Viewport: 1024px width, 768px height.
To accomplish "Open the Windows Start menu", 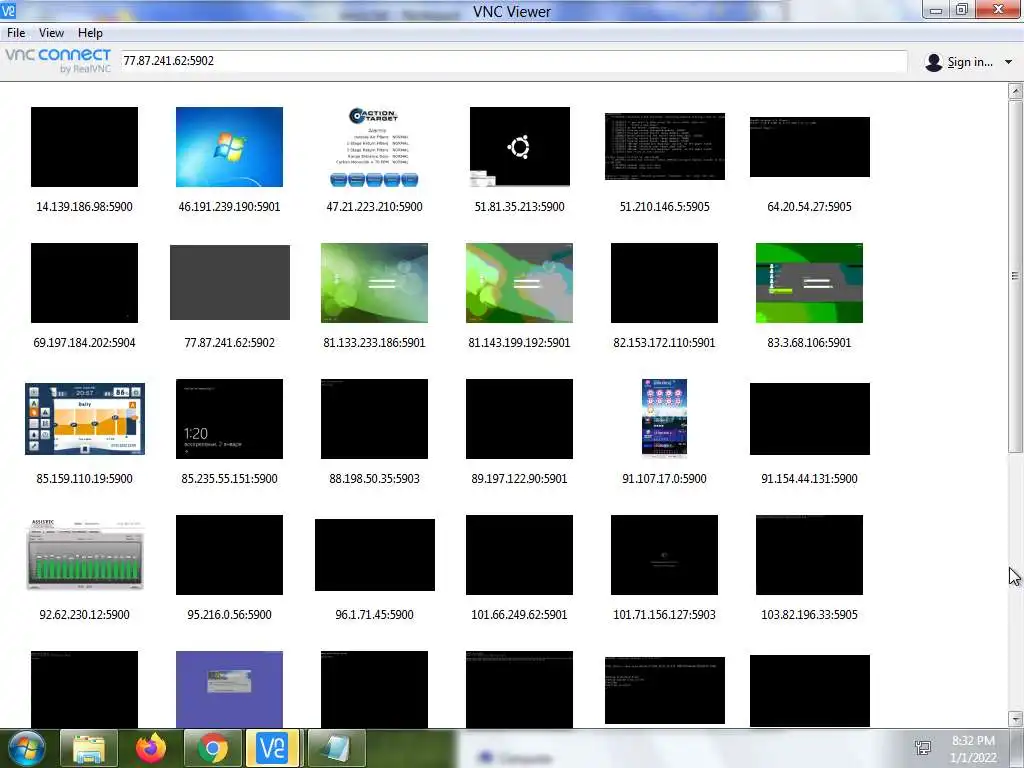I will click(x=27, y=748).
